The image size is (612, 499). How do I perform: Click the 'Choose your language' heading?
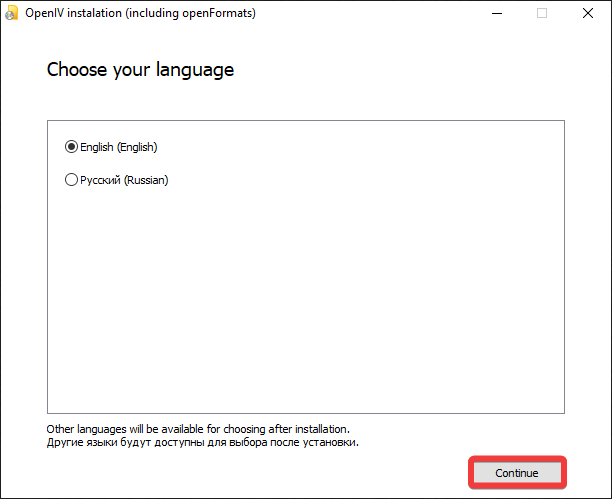click(141, 70)
